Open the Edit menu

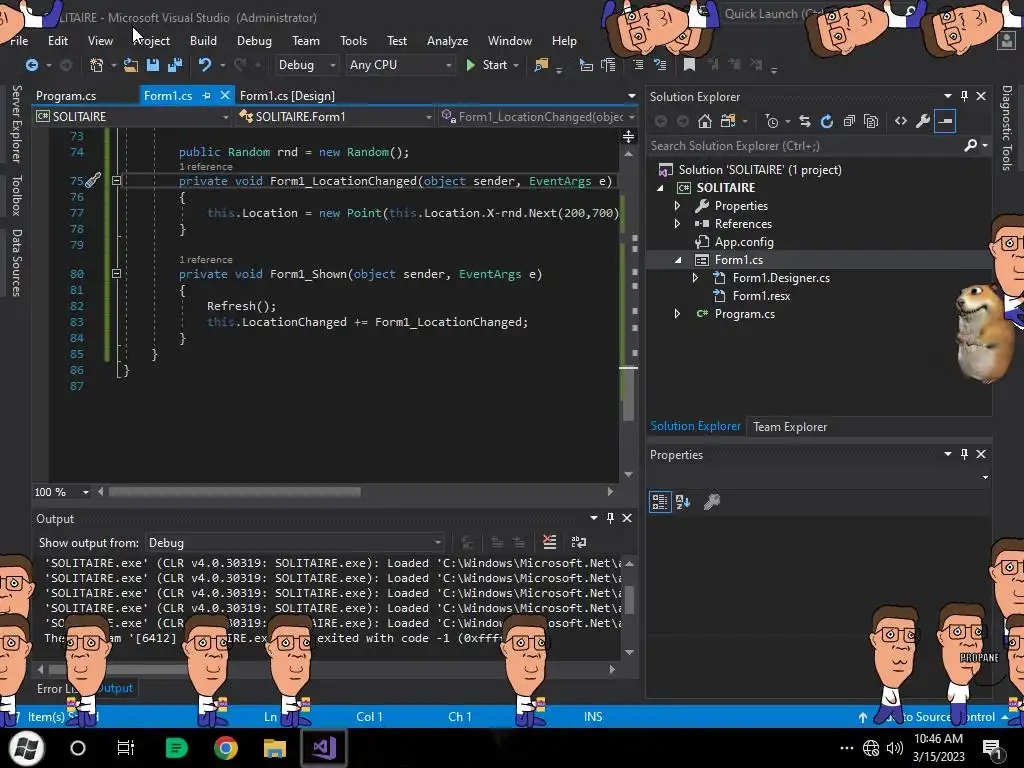pyautogui.click(x=57, y=40)
